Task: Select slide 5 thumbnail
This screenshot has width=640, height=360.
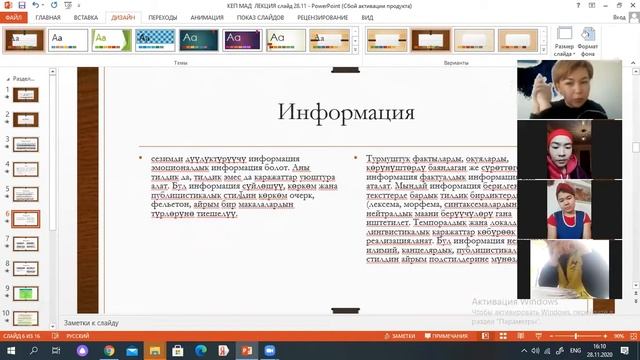Action: click(26, 194)
